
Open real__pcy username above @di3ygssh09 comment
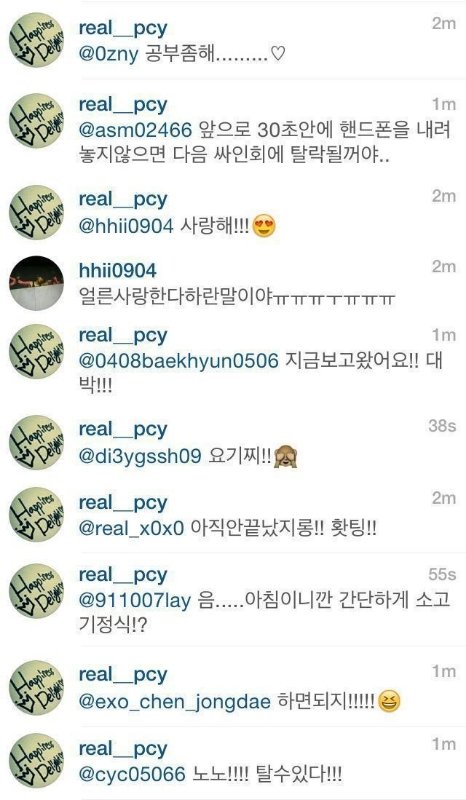click(123, 430)
